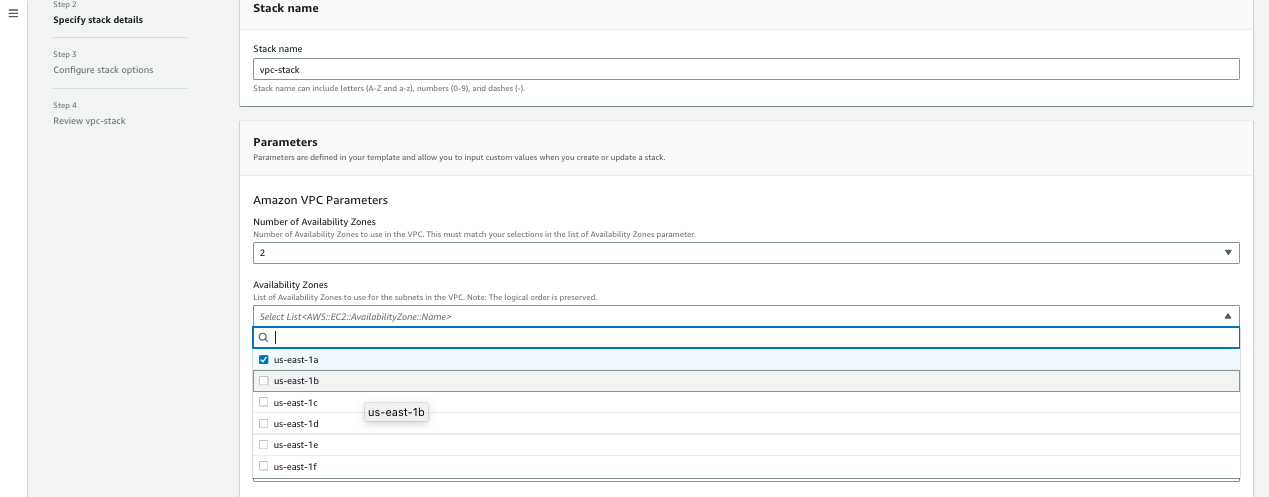Go to Step 2 Specify stack details

click(x=97, y=20)
